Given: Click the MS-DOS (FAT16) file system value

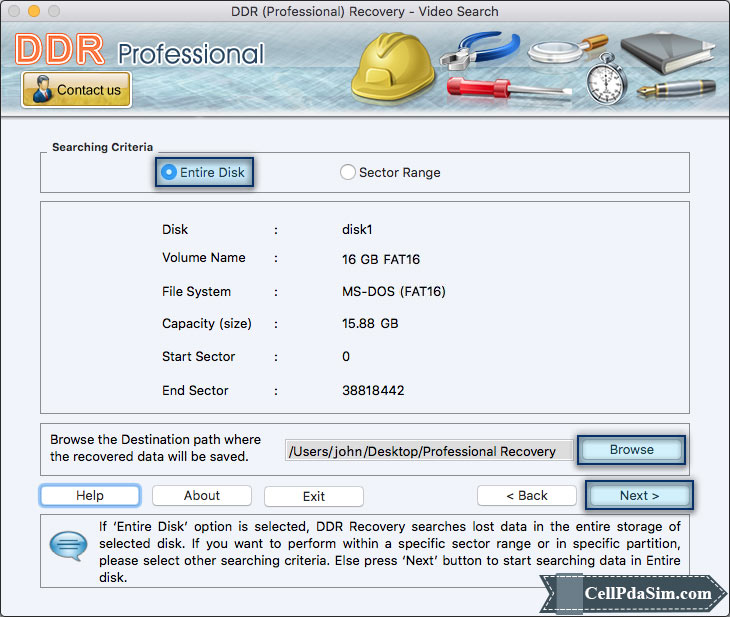Looking at the screenshot, I should 394,292.
